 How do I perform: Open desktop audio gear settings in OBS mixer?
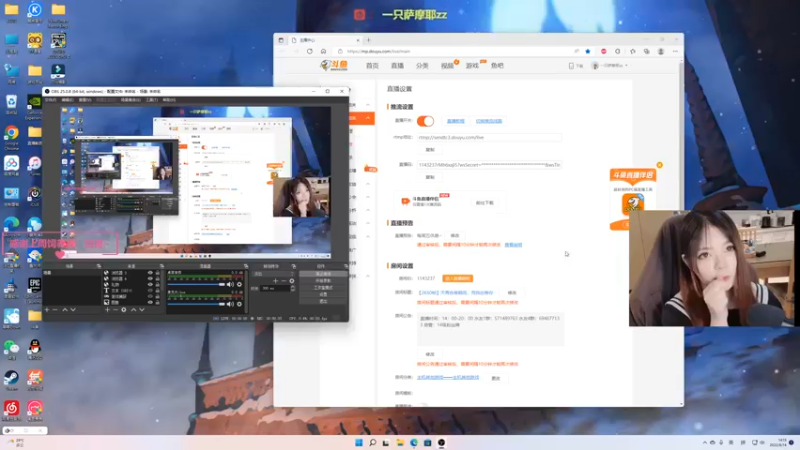[x=239, y=284]
